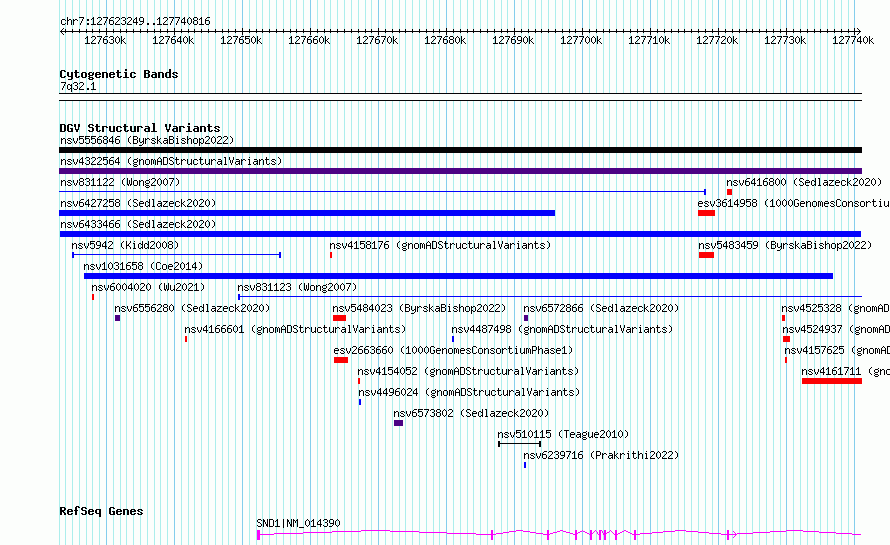The image size is (890, 545).
Task: Open nsv6573802 (Sedlazeck2020) label
Action: (471, 413)
